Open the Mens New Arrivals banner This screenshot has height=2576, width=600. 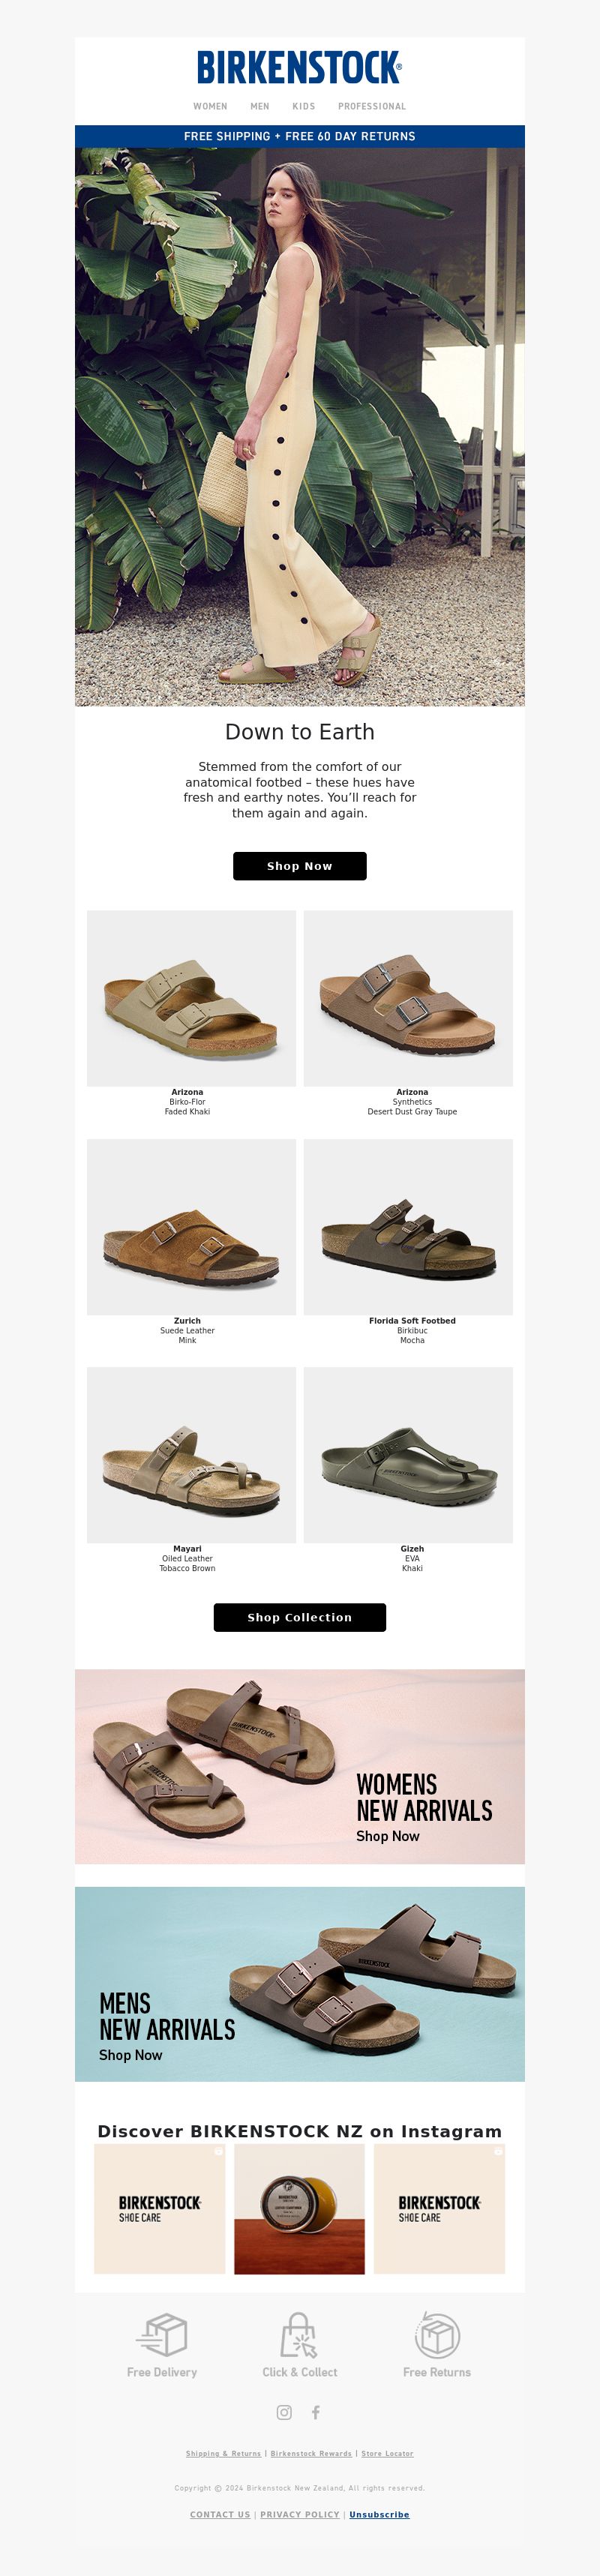click(x=300, y=1984)
